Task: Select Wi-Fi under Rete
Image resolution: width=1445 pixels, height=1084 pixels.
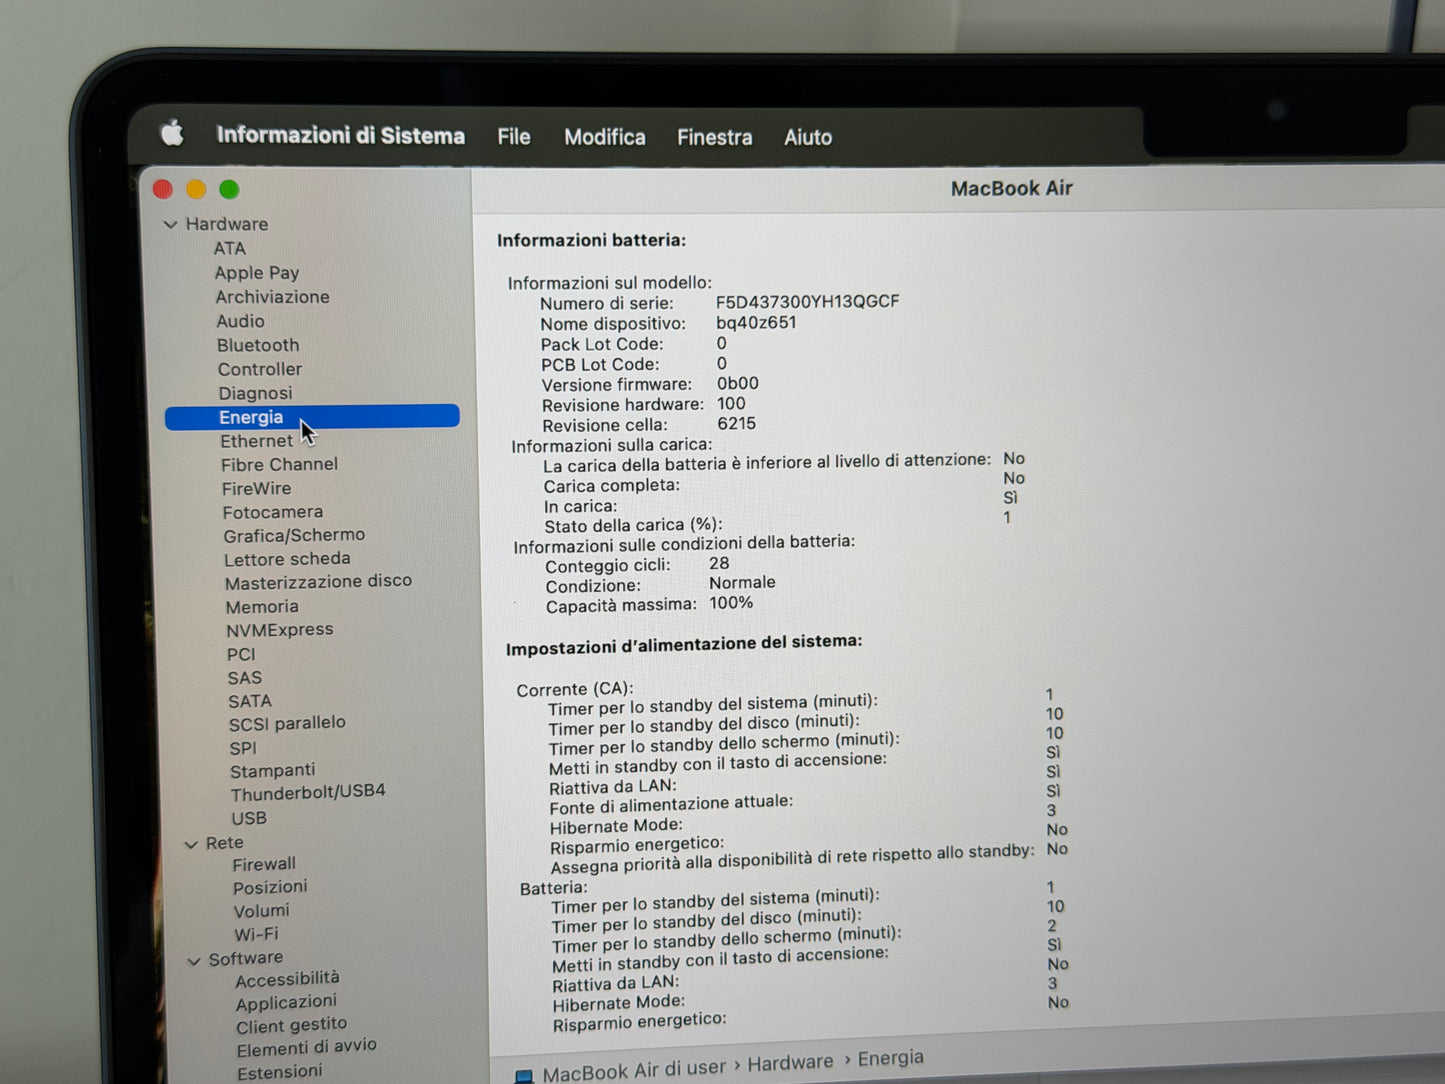Action: click(x=256, y=935)
